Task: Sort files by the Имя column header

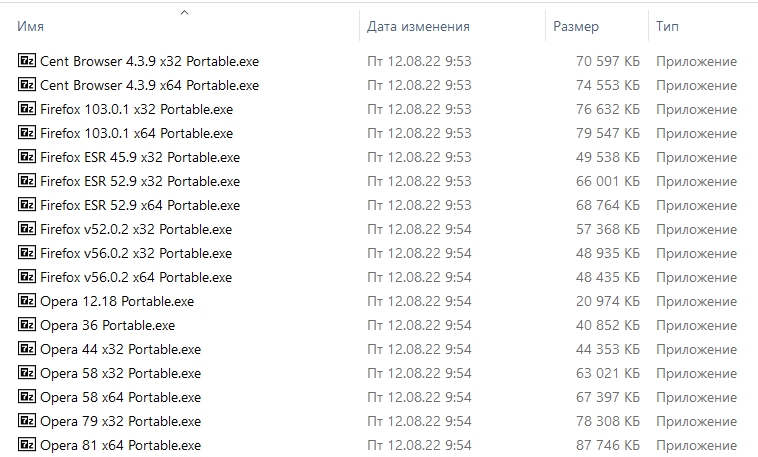Action: pos(30,26)
